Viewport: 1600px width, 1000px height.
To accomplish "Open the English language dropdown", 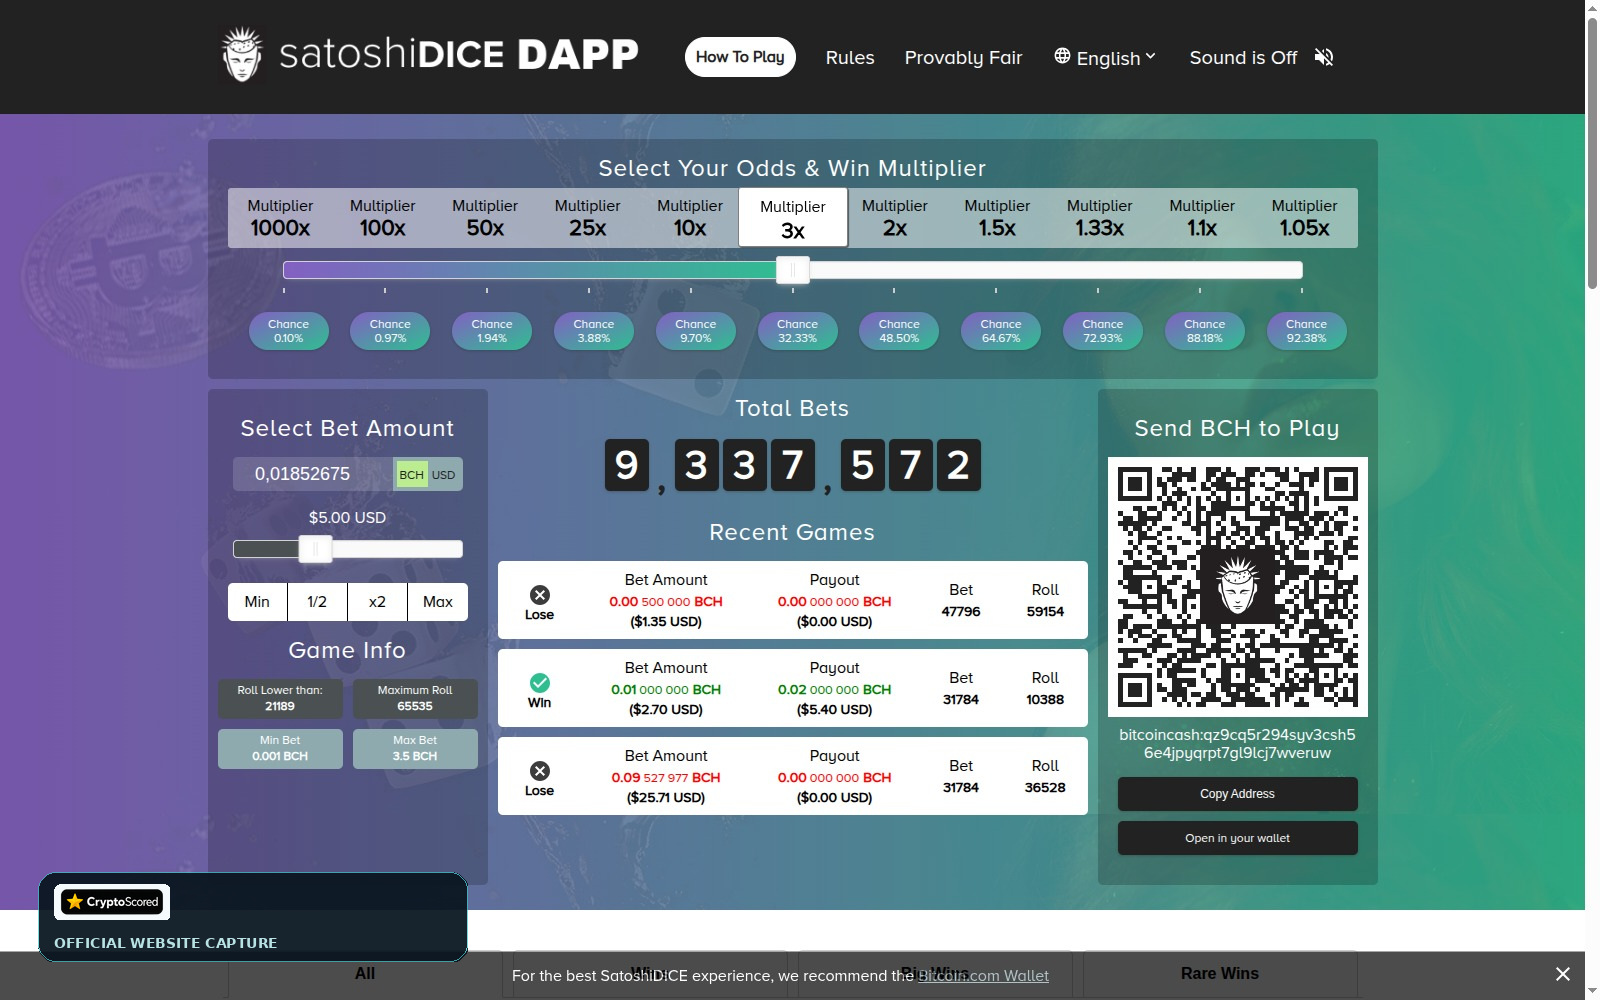I will [1106, 57].
